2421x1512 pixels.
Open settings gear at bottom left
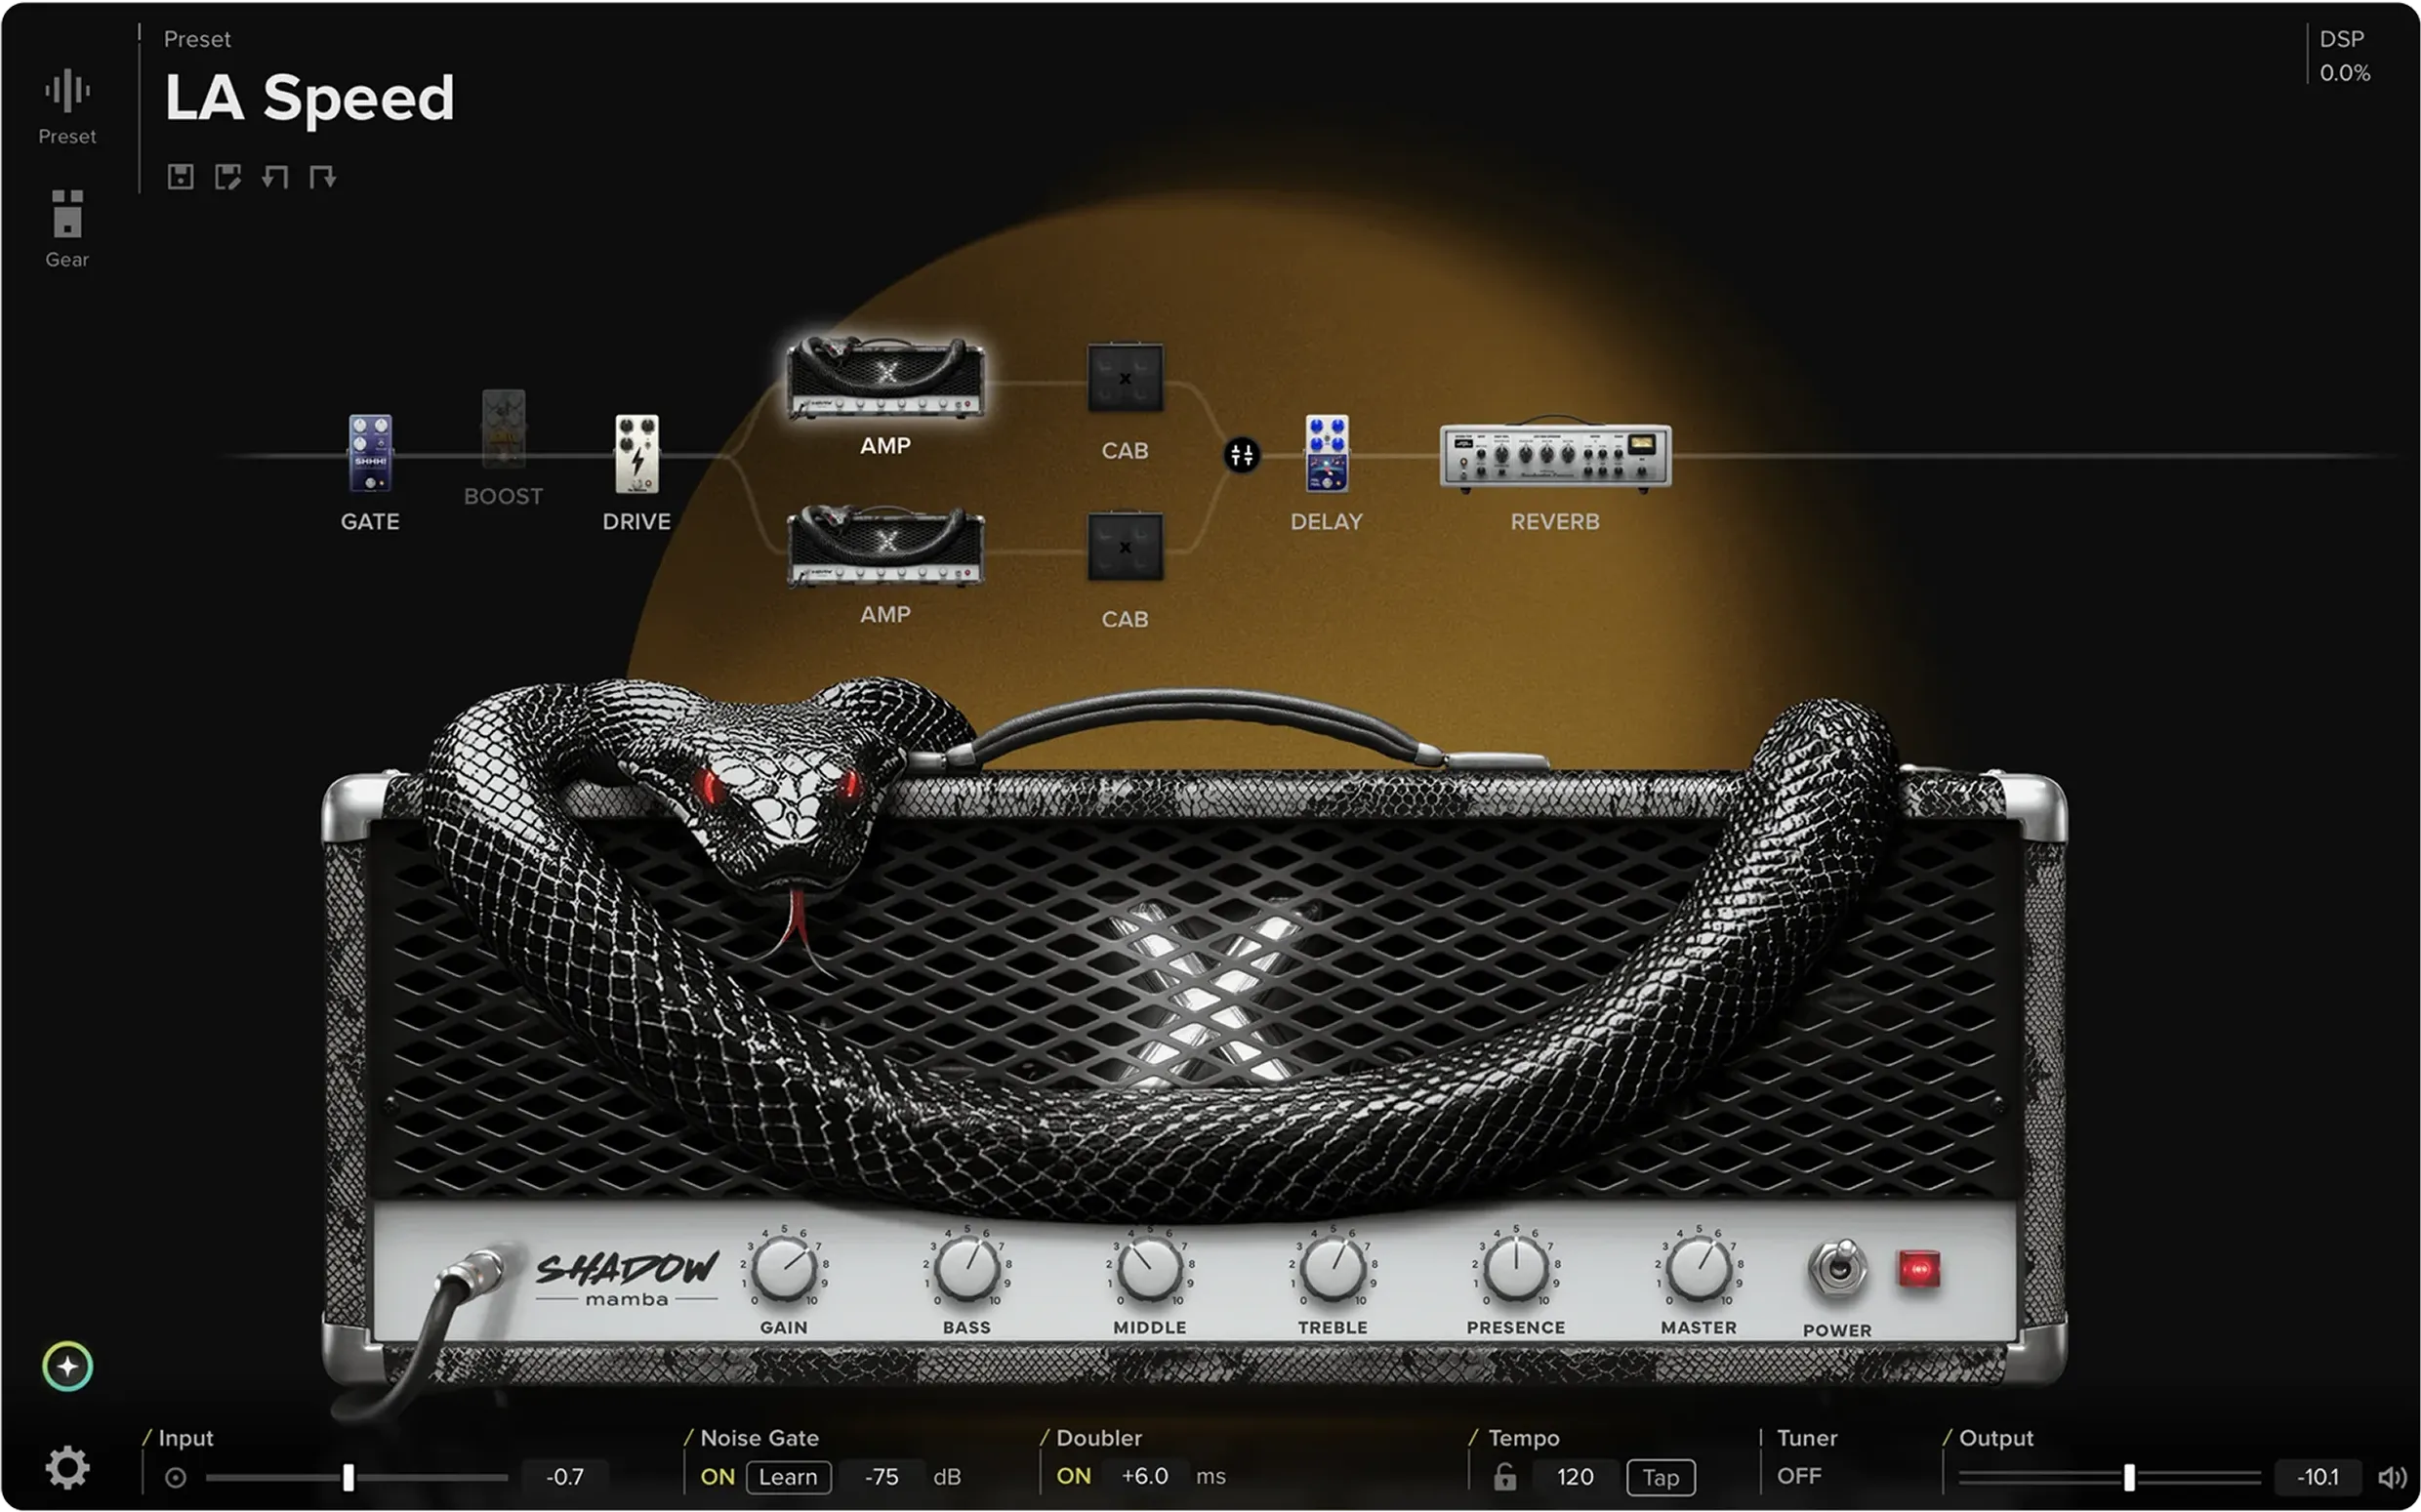pyautogui.click(x=67, y=1468)
